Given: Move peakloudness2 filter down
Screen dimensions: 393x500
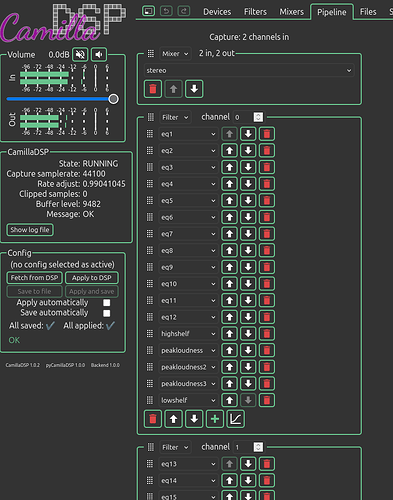Looking at the screenshot, I should [248, 367].
